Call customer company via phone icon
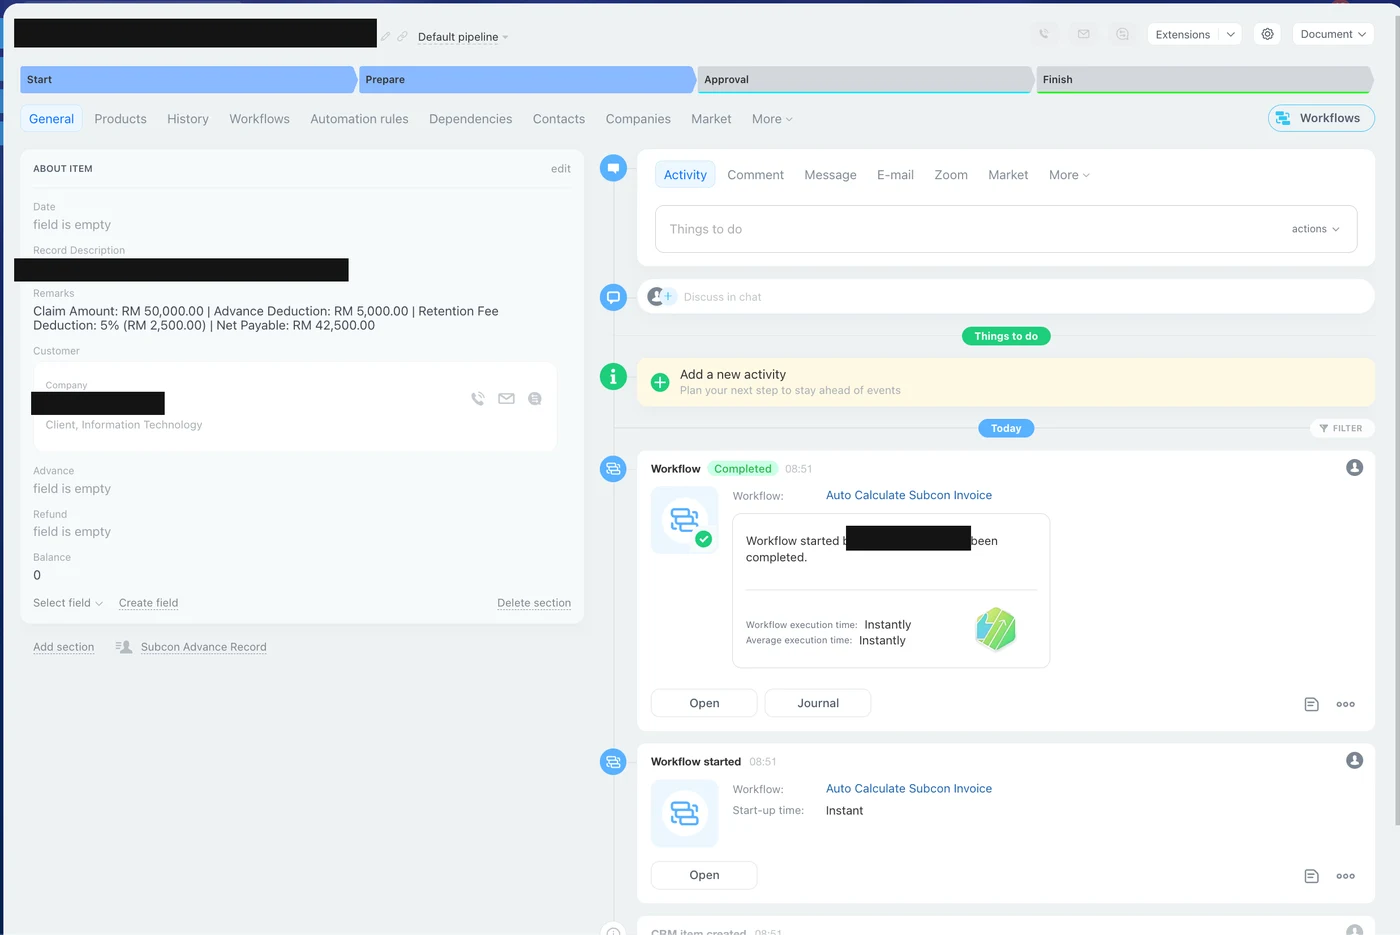This screenshot has height=935, width=1400. (x=478, y=399)
